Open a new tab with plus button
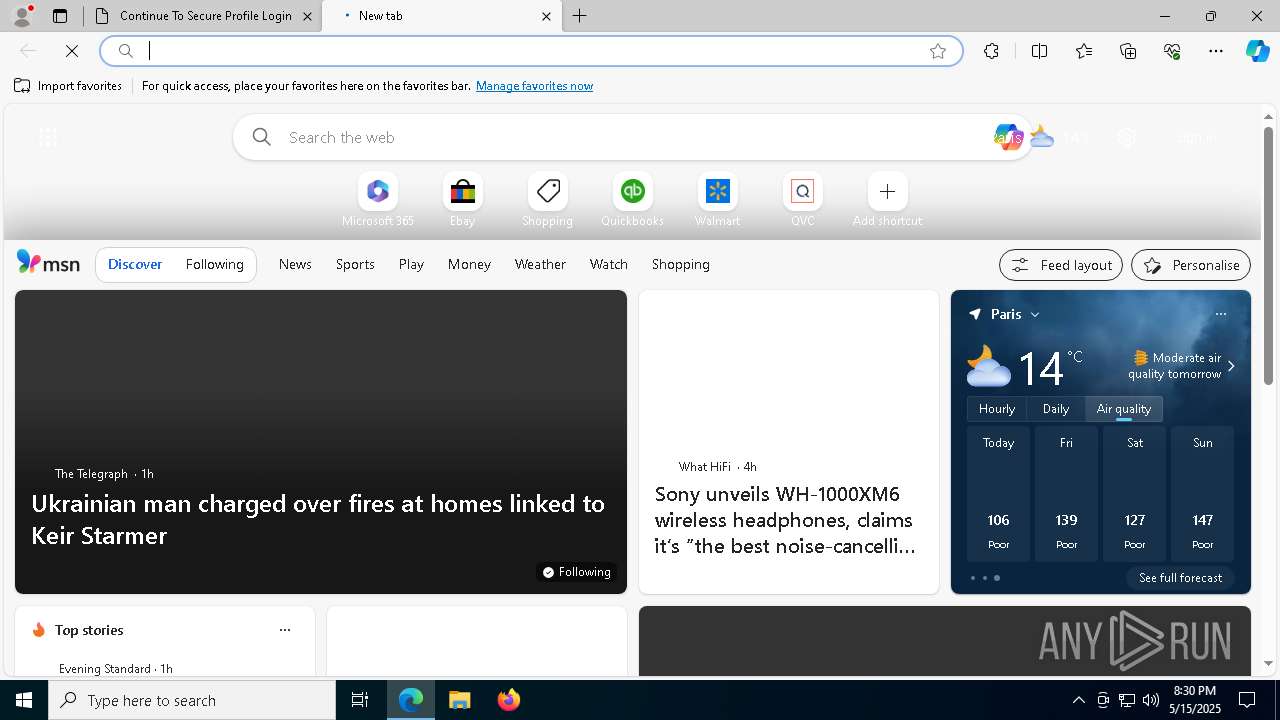 pyautogui.click(x=580, y=16)
